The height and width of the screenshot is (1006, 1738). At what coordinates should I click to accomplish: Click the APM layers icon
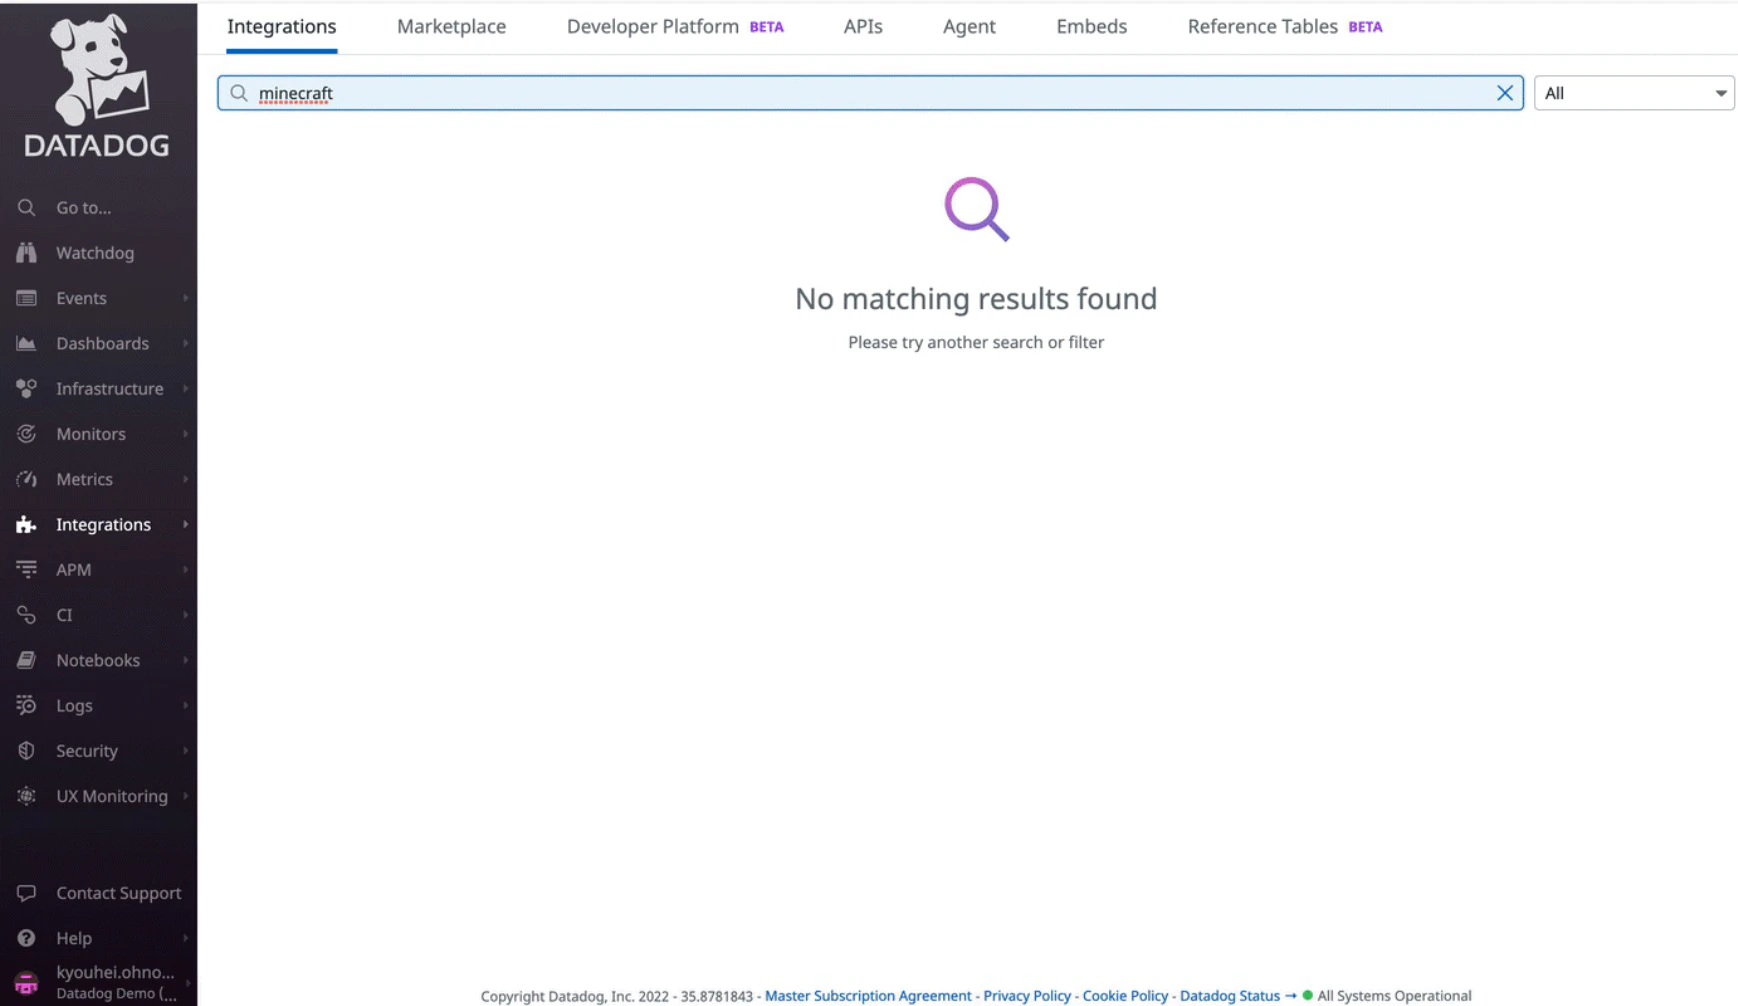[x=26, y=569]
